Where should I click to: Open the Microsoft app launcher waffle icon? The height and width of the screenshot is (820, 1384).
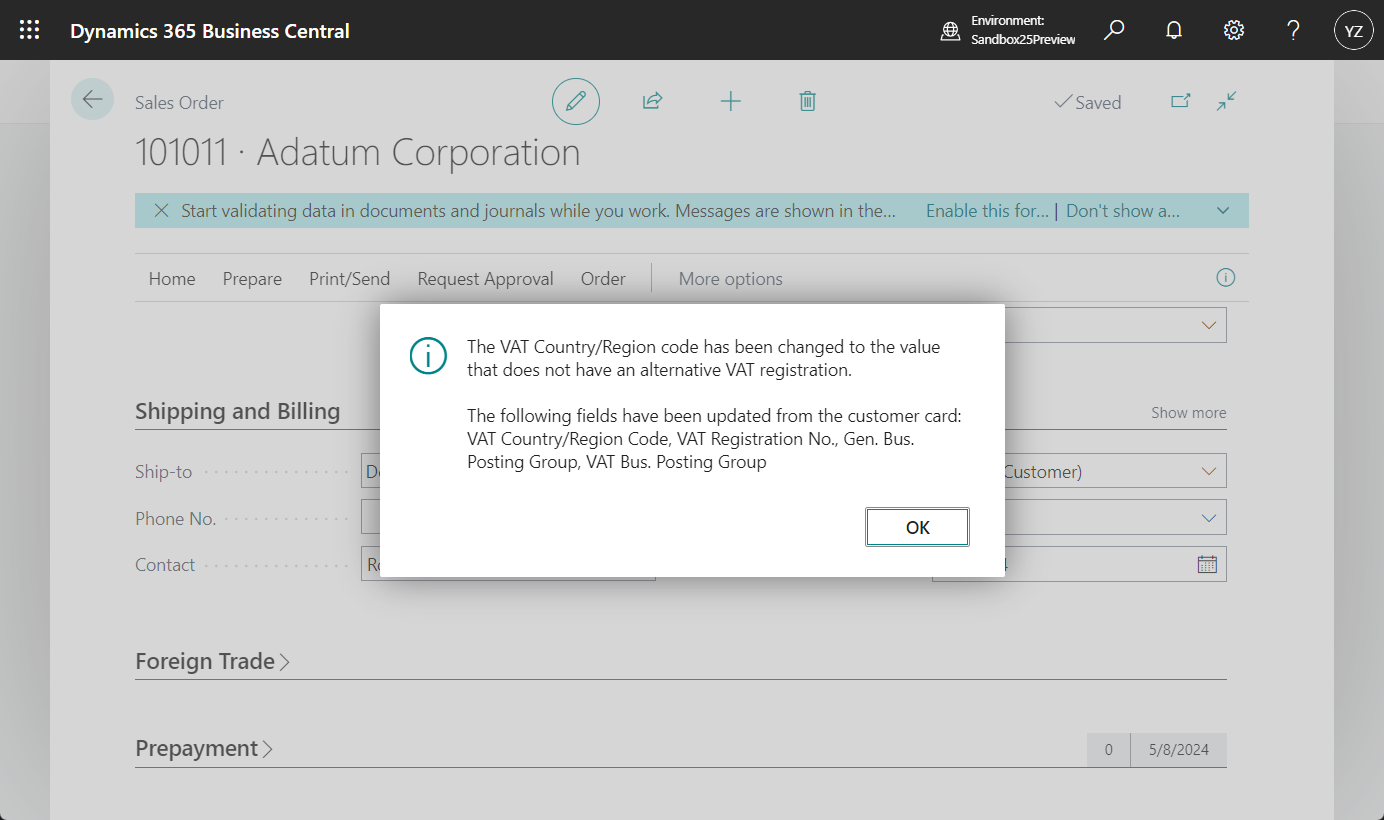click(29, 29)
